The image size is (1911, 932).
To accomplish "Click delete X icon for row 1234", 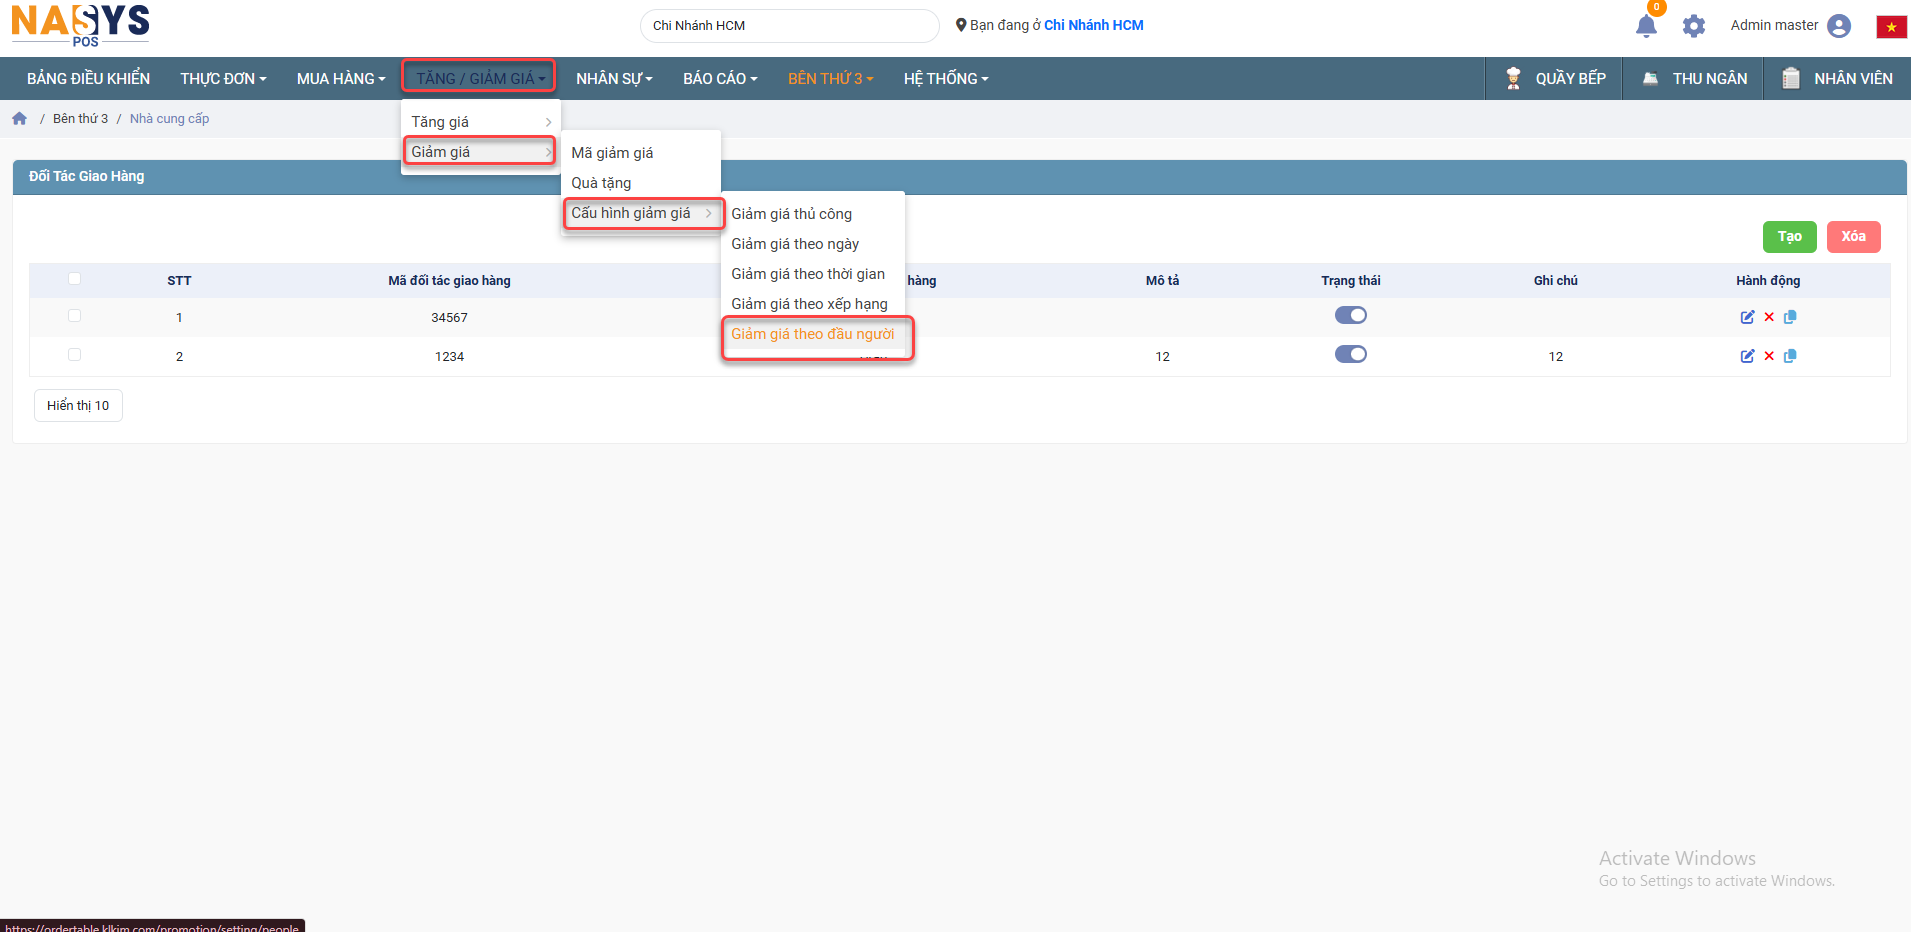I will pyautogui.click(x=1769, y=356).
